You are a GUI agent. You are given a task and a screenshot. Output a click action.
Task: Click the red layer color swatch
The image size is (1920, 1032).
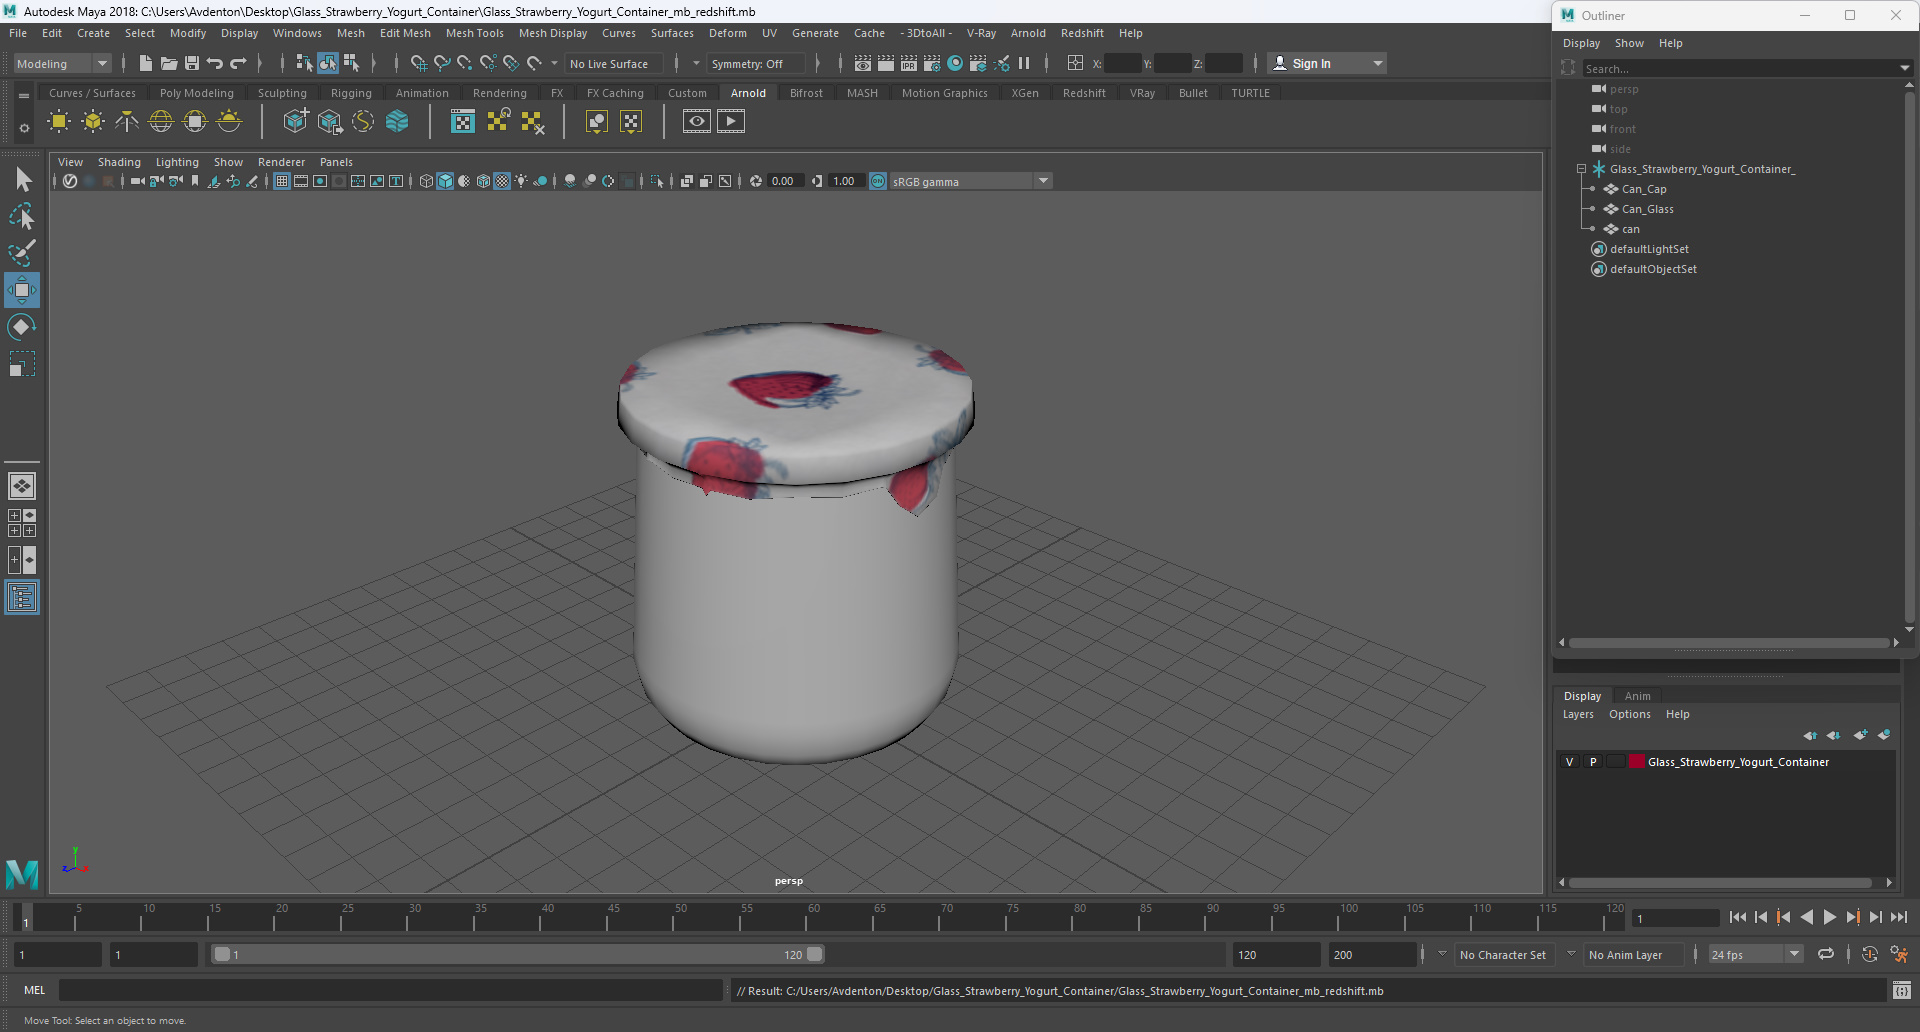pyautogui.click(x=1637, y=762)
